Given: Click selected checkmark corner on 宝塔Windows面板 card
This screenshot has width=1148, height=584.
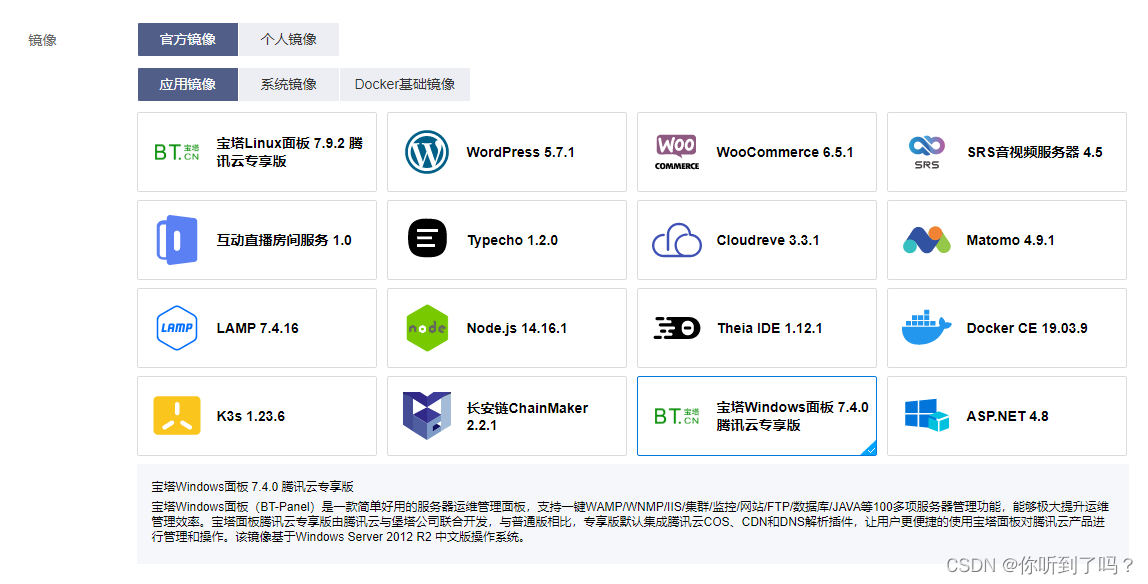Looking at the screenshot, I should (x=870, y=449).
